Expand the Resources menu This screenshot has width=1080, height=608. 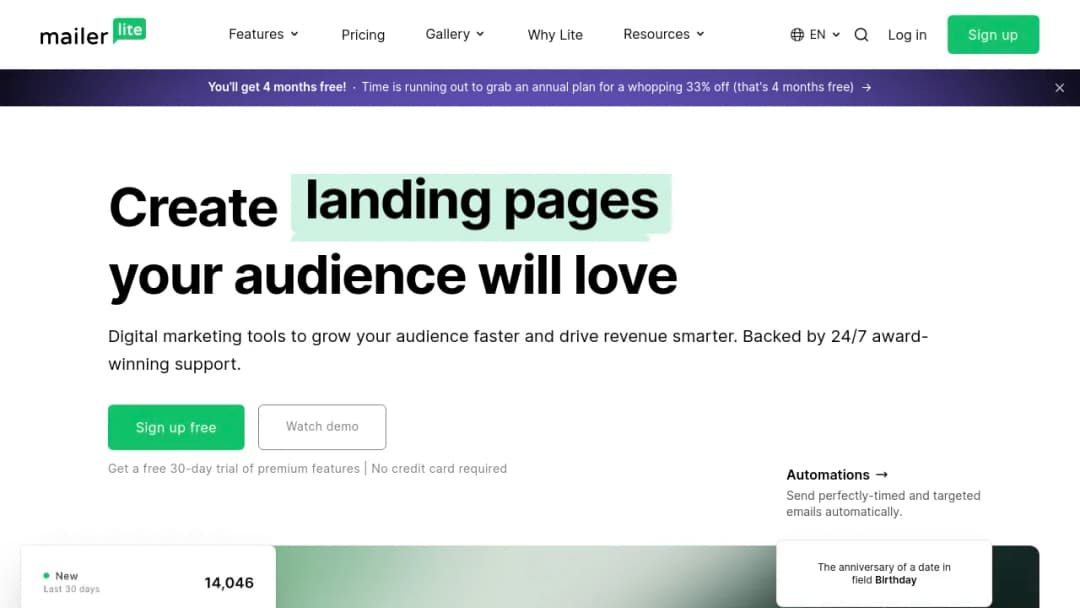click(664, 34)
